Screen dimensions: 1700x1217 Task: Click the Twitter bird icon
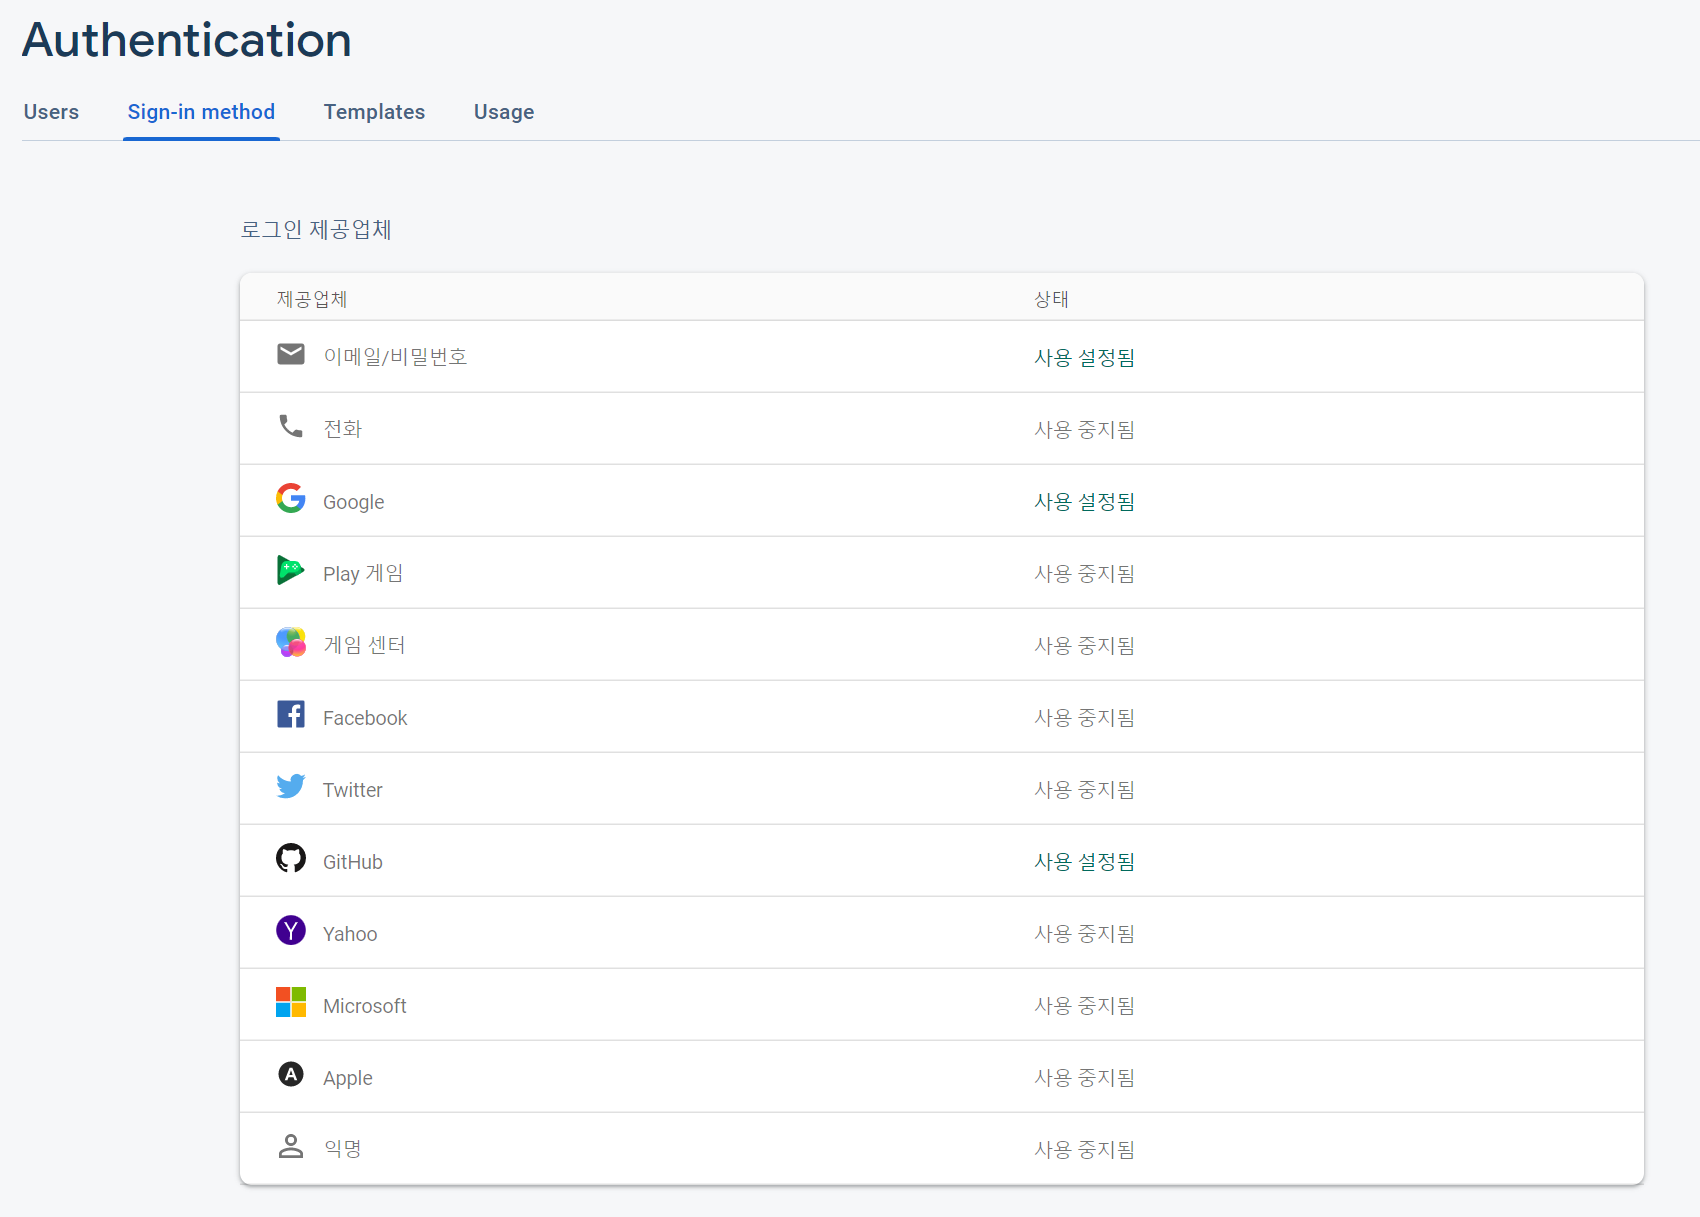[x=291, y=786]
